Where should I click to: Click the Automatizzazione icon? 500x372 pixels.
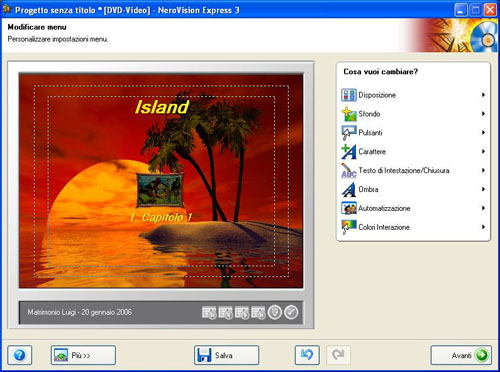(349, 208)
